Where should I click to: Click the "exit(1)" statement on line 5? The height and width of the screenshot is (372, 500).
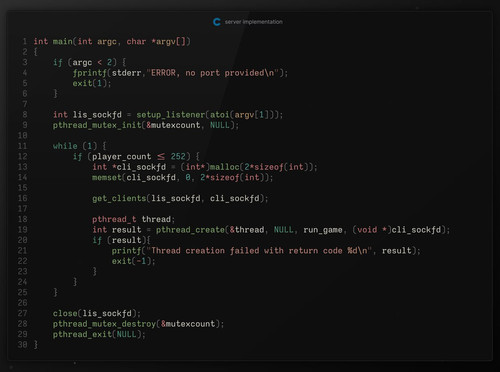(x=92, y=83)
